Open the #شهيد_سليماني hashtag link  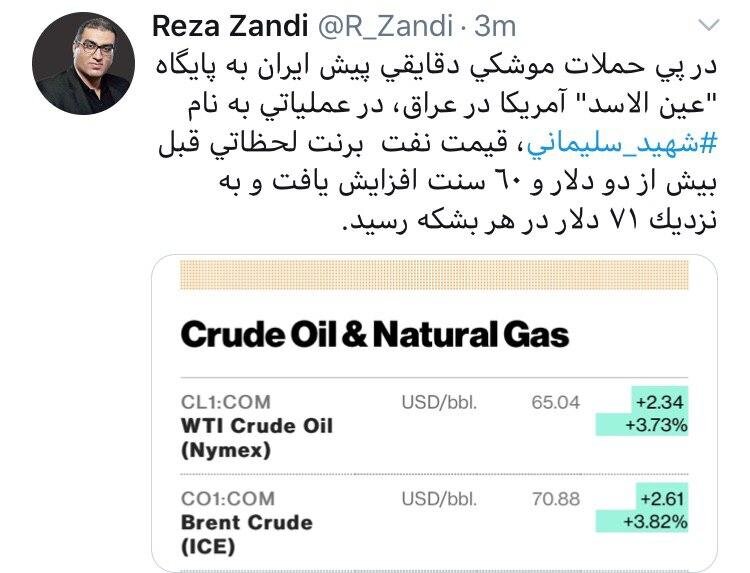[x=622, y=143]
